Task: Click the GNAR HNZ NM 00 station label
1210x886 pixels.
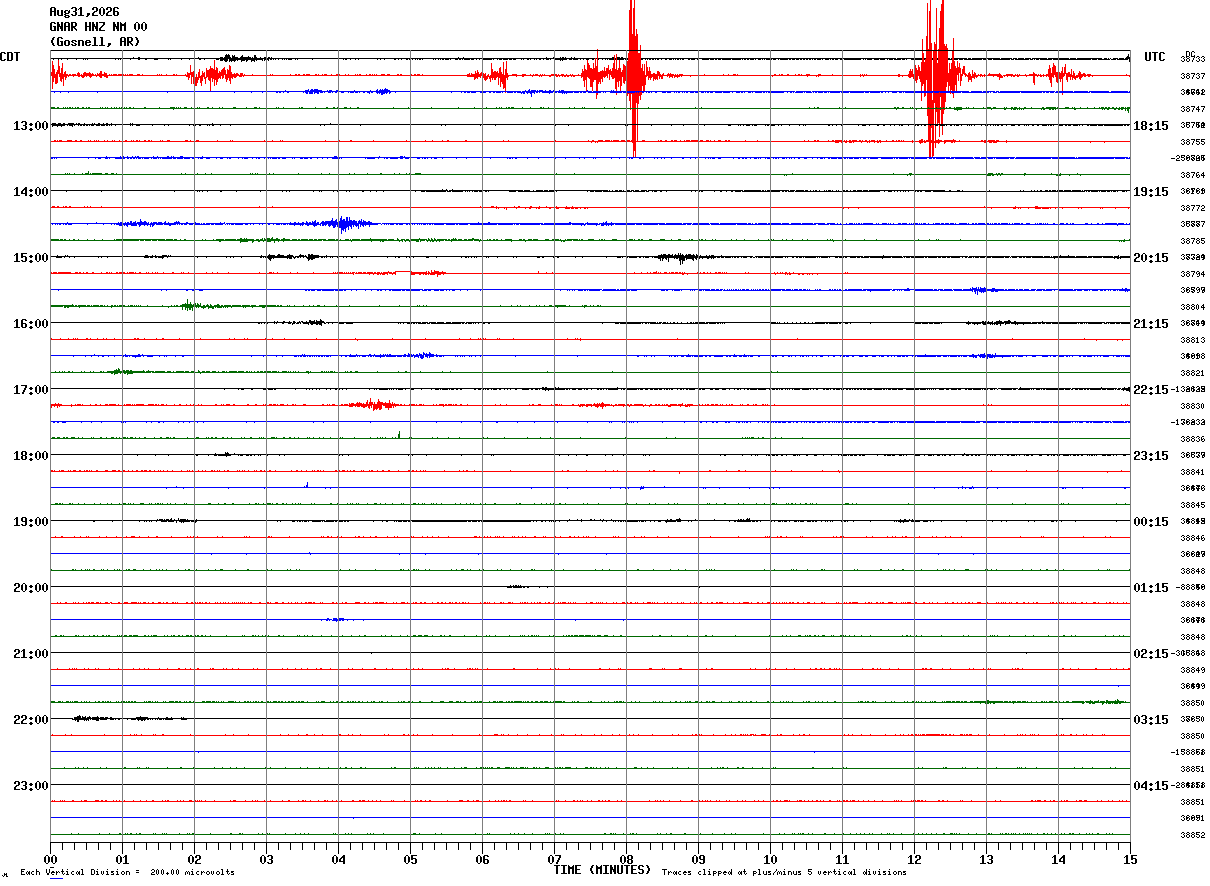Action: 98,27
